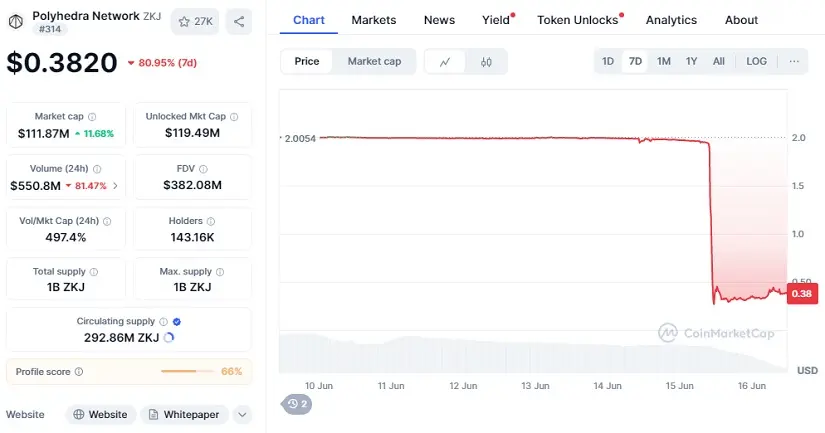Show Volume (24h) info icon
The width and height of the screenshot is (825, 433).
pos(97,169)
